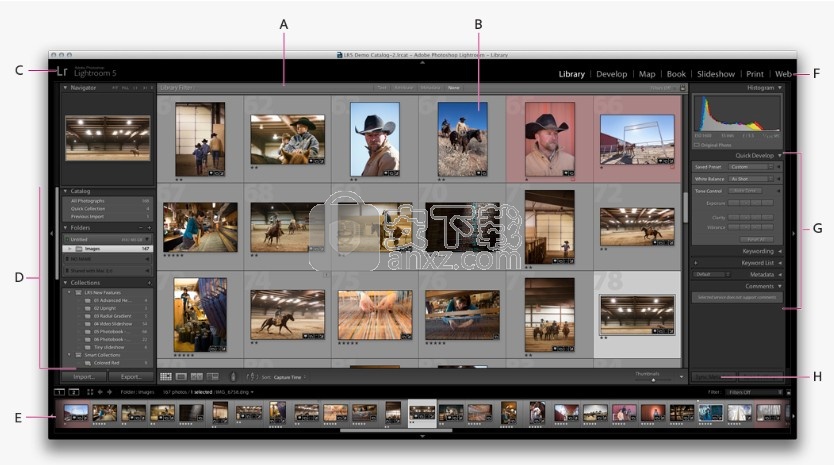The image size is (834, 465).
Task: Click the Lr identity plate logo
Action: click(x=62, y=71)
